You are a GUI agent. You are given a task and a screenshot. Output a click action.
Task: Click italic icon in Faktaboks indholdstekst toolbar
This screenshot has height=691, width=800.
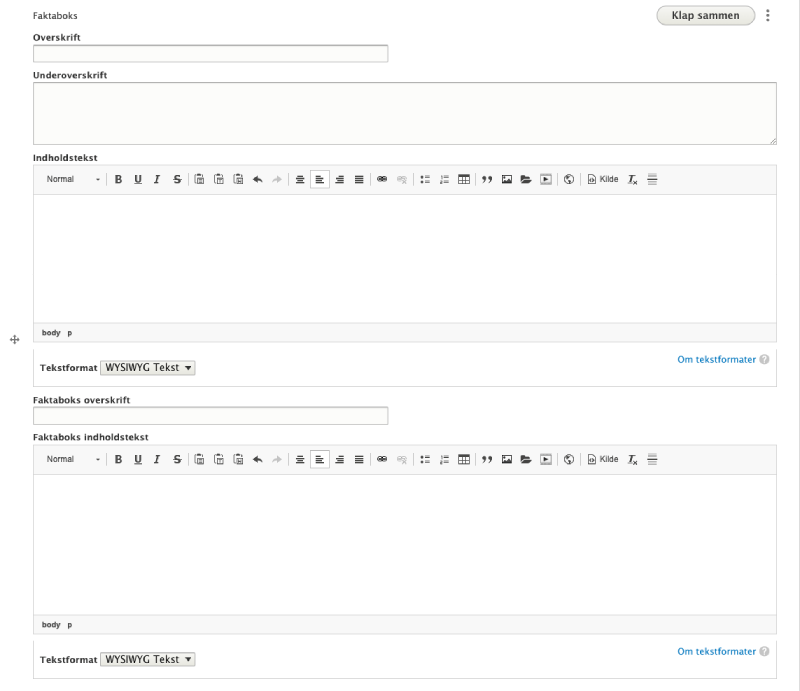(157, 460)
